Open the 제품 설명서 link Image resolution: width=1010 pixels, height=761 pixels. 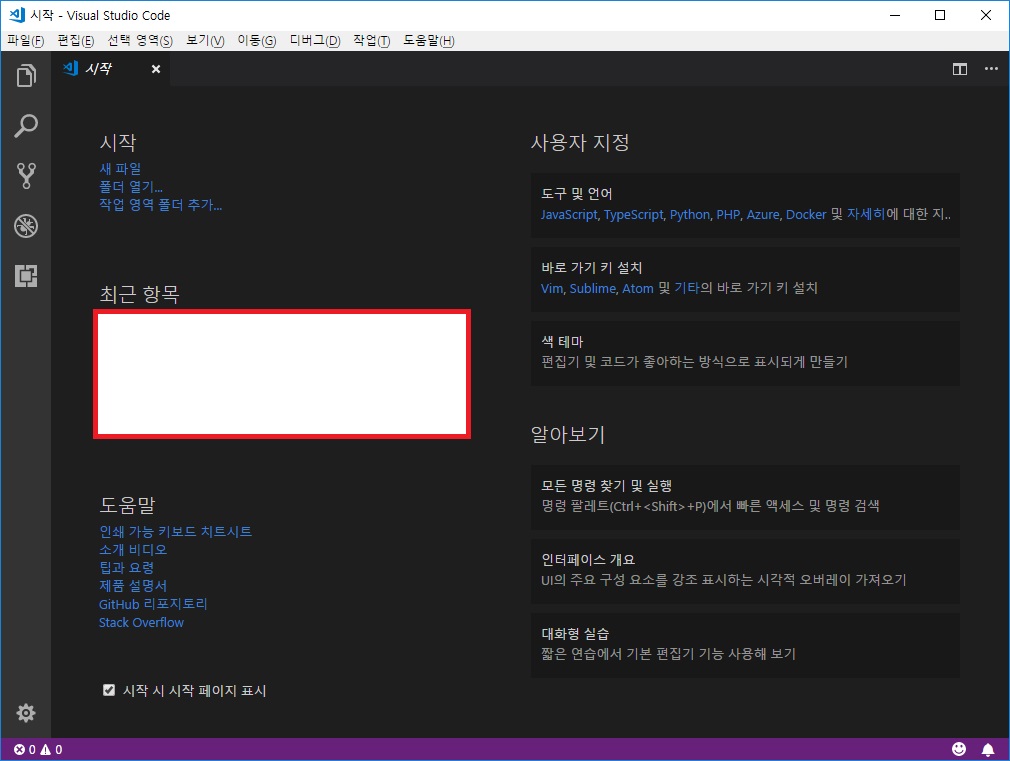[133, 586]
